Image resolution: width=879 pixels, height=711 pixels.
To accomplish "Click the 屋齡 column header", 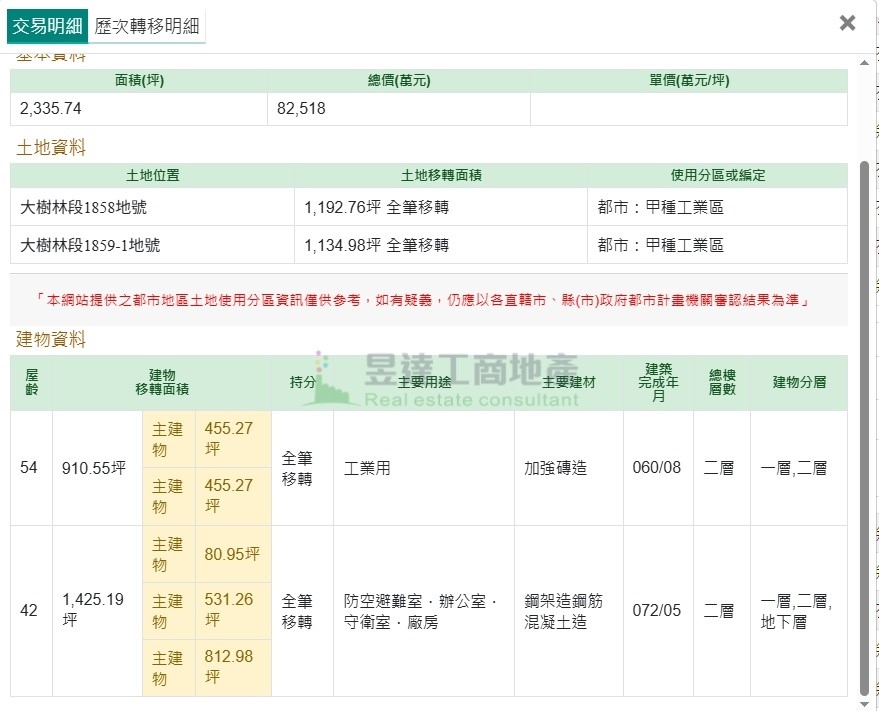I will (31, 382).
